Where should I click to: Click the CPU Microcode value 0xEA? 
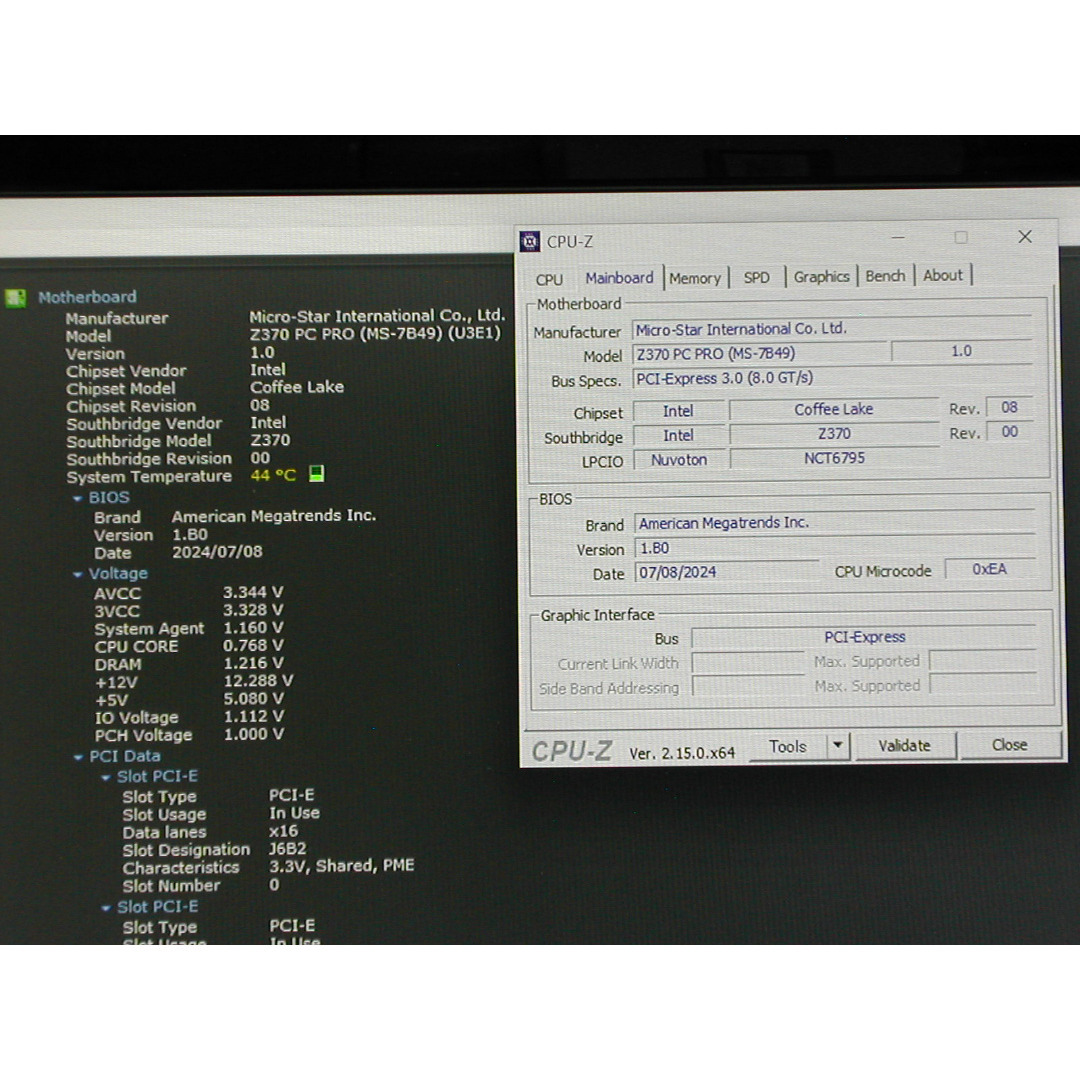click(989, 569)
